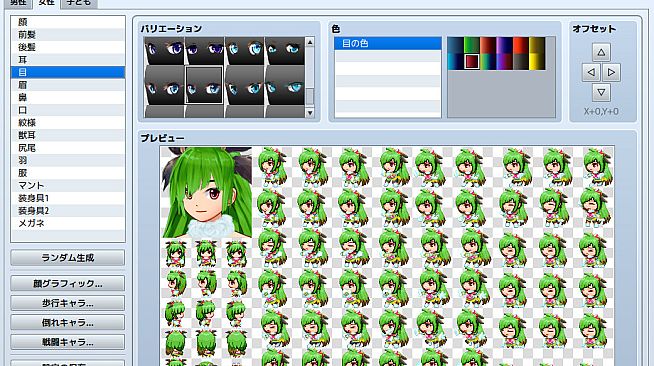Choose the green color swatch in the top row
The height and width of the screenshot is (366, 654).
click(472, 45)
